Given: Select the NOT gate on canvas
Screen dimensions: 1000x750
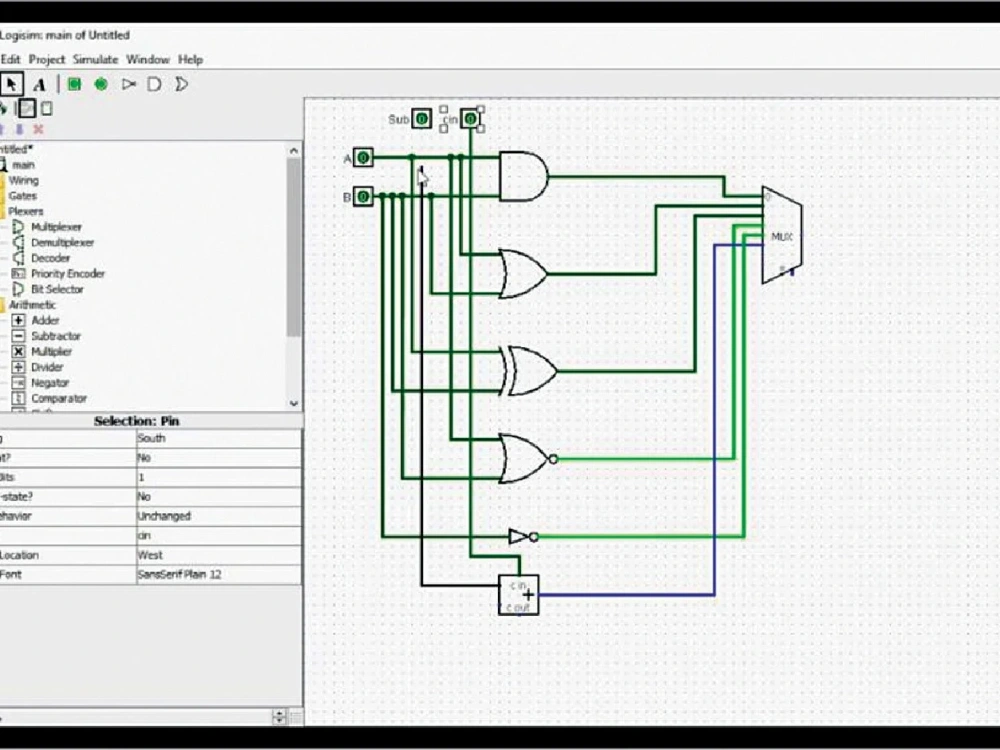Looking at the screenshot, I should [524, 537].
